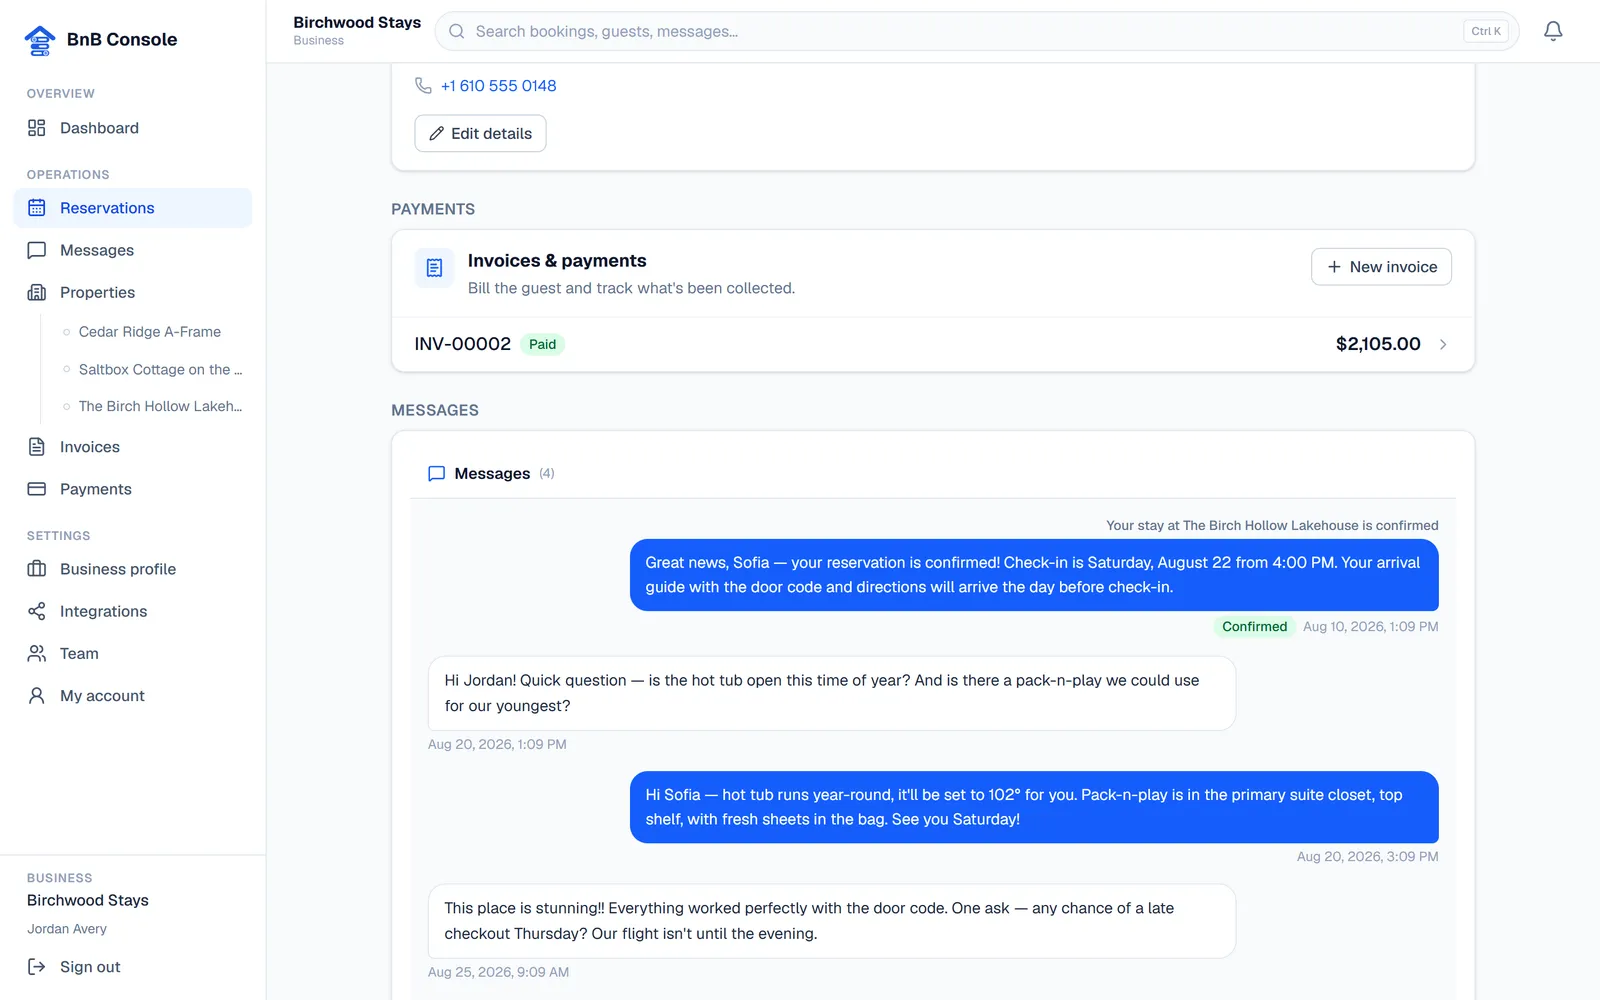Open the Integrations settings
This screenshot has height=1000, width=1600.
pos(133,611)
